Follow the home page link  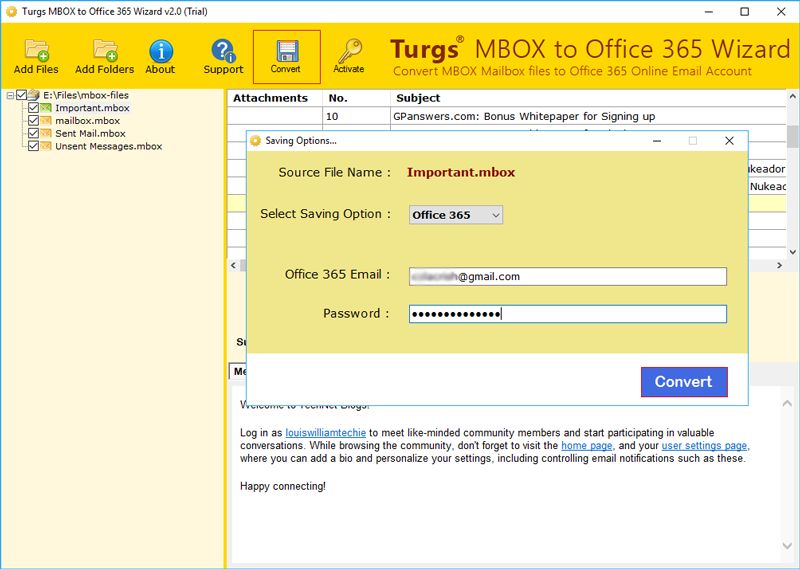pos(586,446)
